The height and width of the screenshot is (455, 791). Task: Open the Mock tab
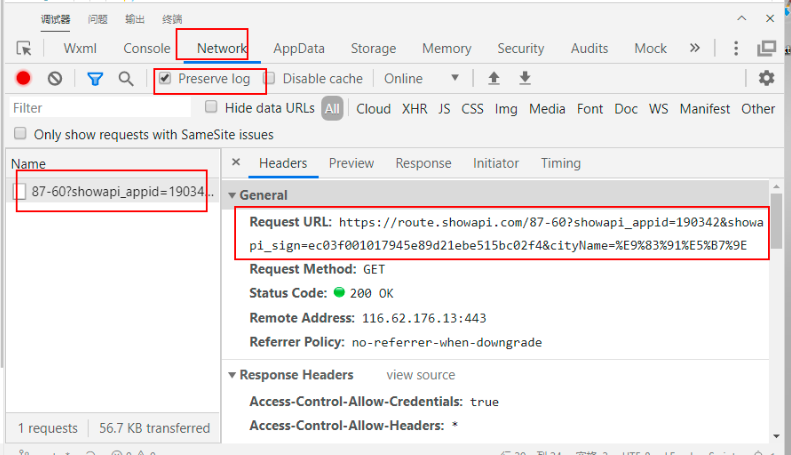[x=650, y=48]
